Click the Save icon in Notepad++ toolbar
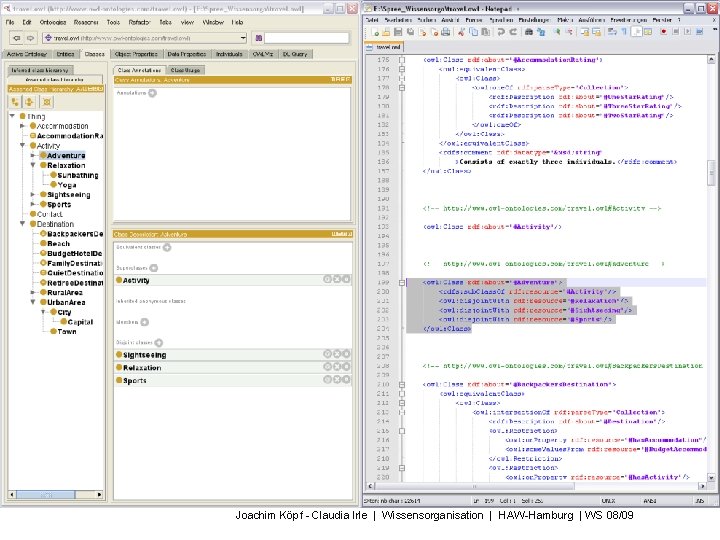The width and height of the screenshot is (720, 540). 398,32
